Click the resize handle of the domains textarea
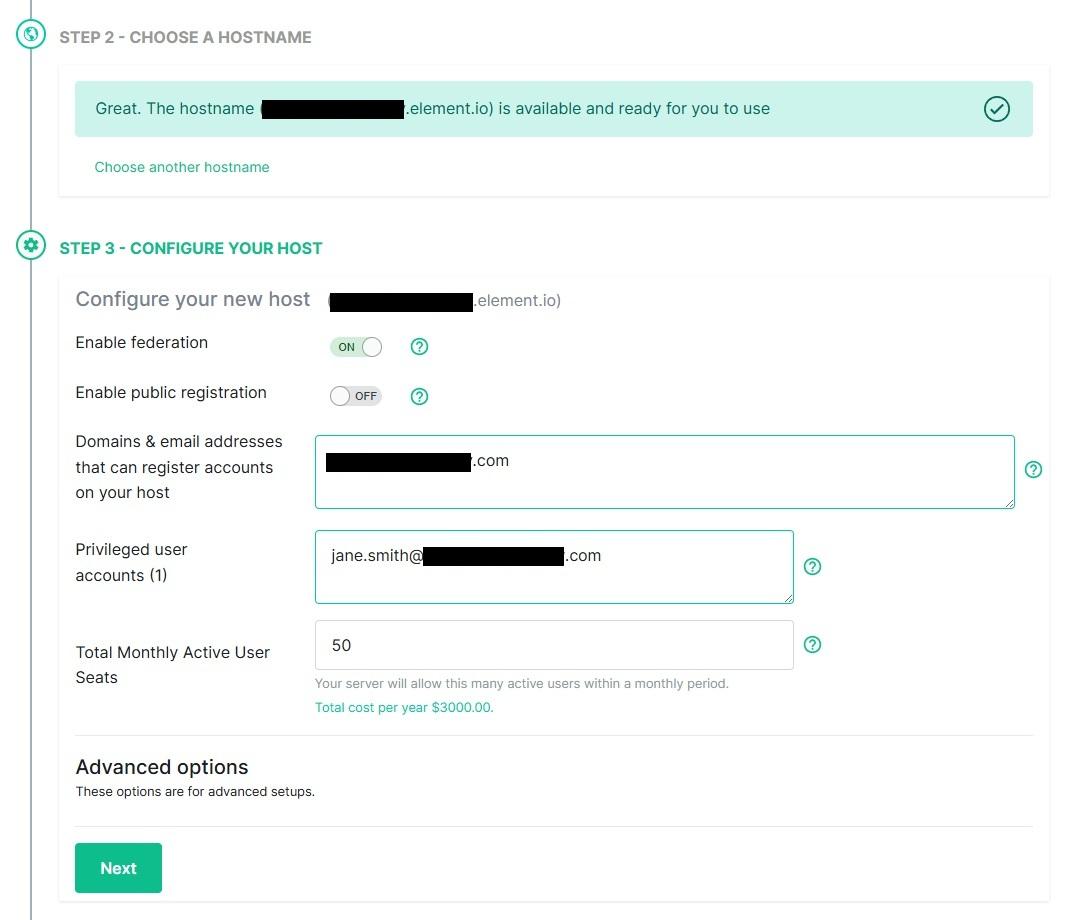 pos(1010,503)
